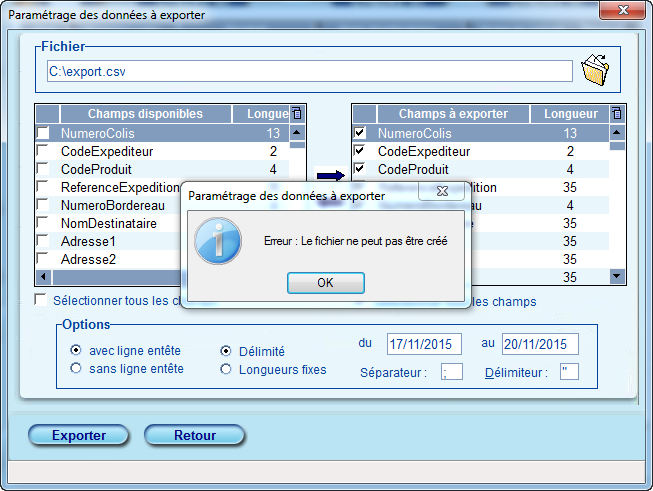
Task: Check CodeExpediteur in the Champs disponibles list
Action: [43, 151]
